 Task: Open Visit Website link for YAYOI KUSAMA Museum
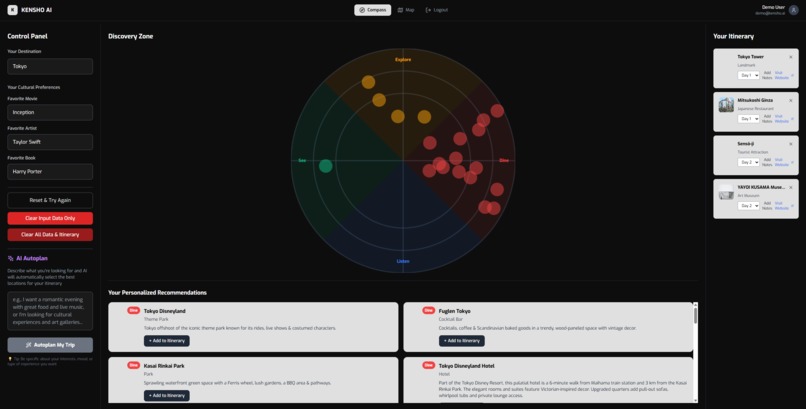click(782, 206)
